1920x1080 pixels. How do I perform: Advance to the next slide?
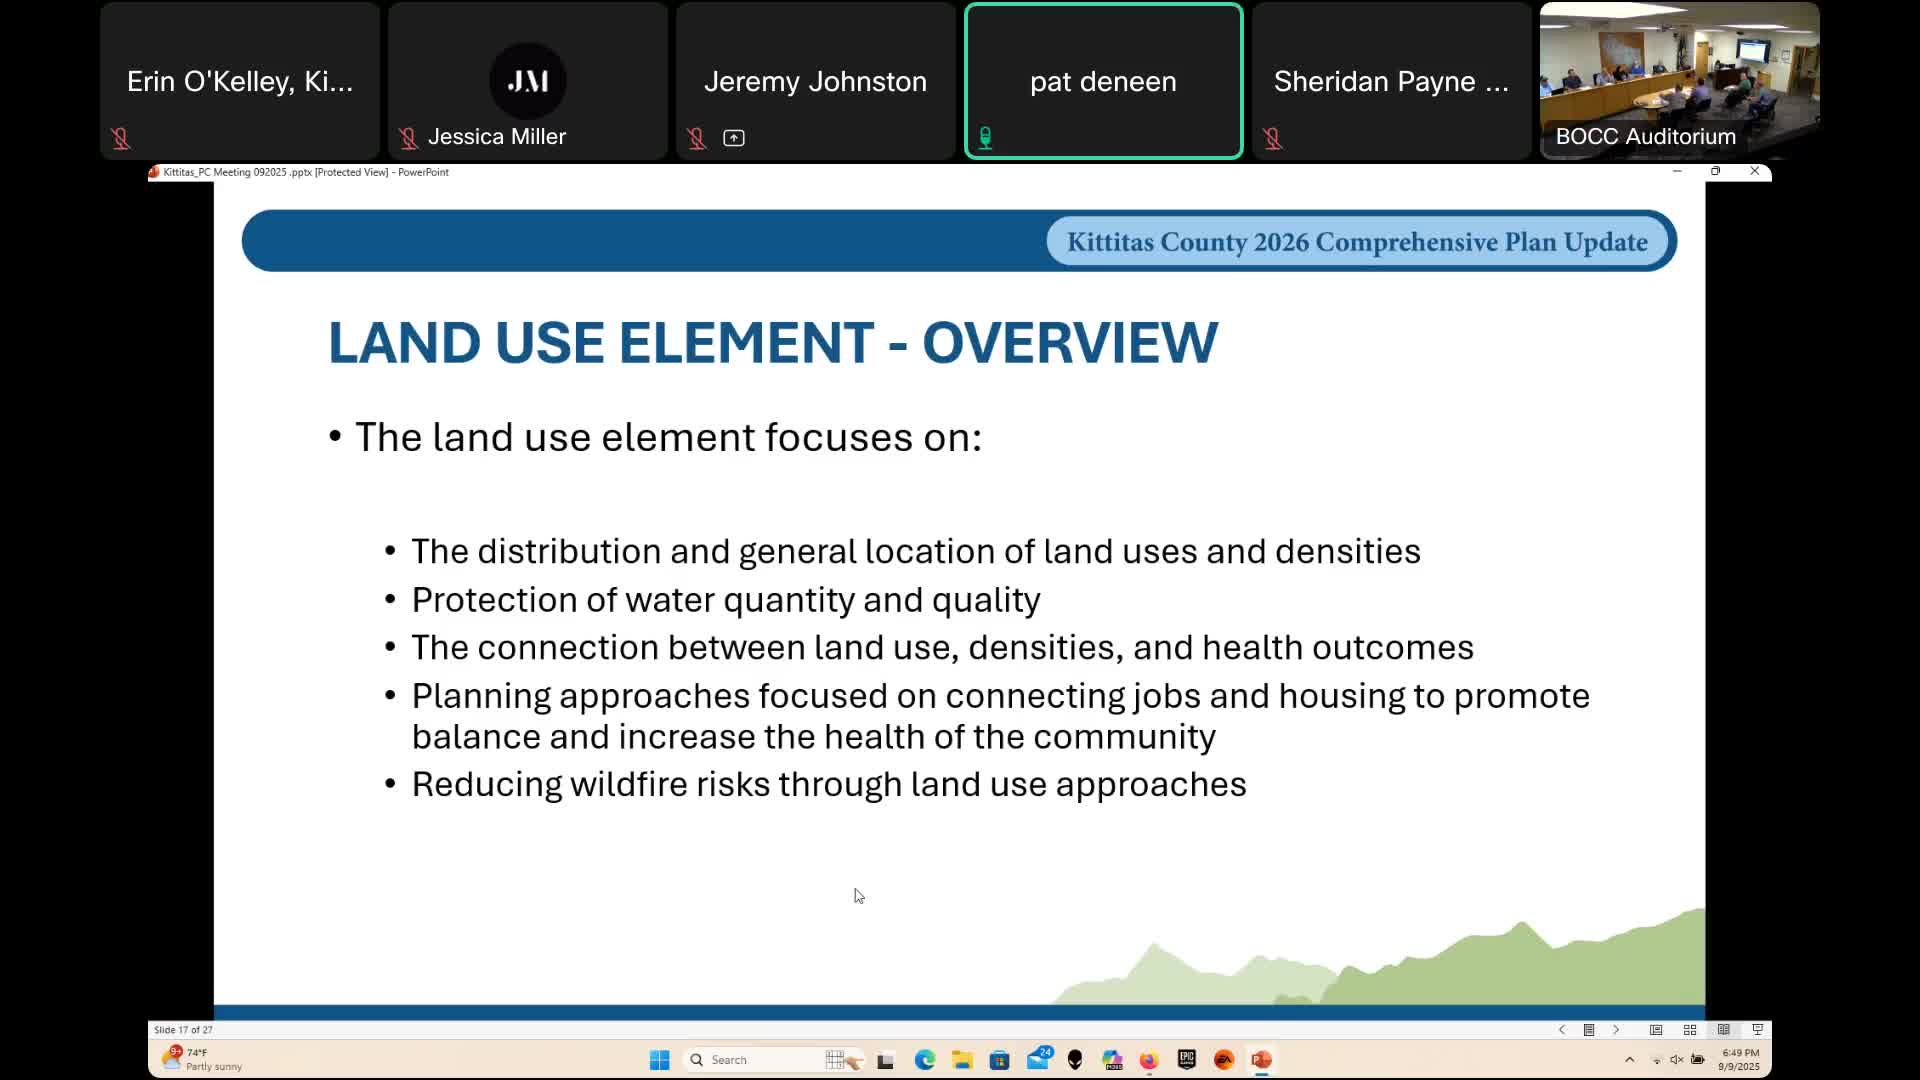[1617, 1029]
